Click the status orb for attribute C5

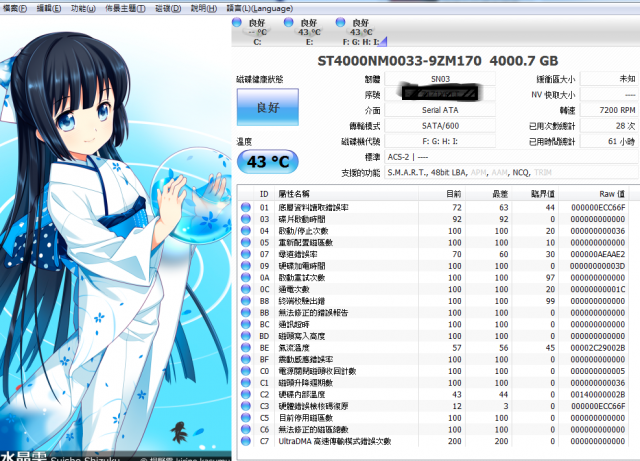[x=246, y=418]
